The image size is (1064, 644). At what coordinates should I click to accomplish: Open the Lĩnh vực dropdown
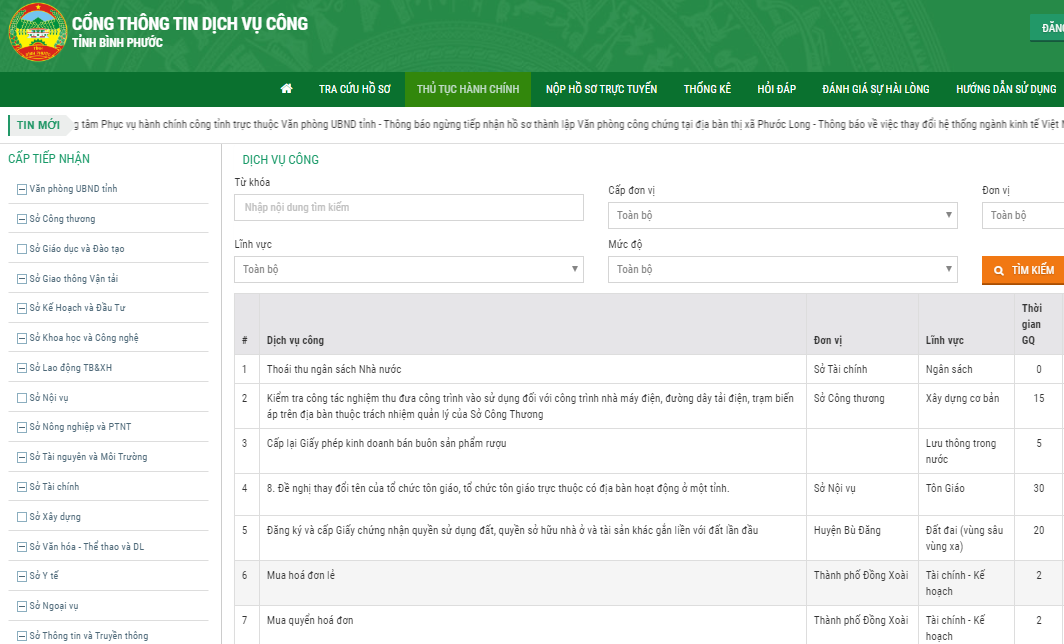(408, 269)
